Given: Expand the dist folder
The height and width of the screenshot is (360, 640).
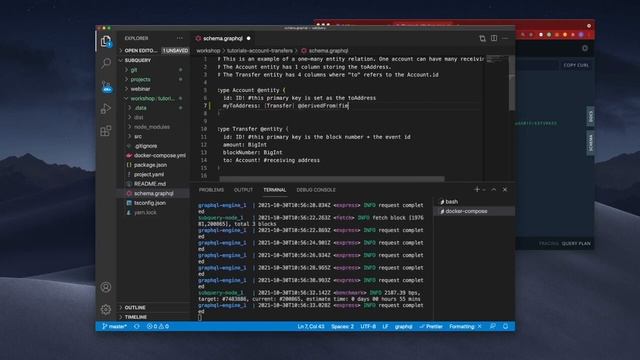Looking at the screenshot, I should point(153,117).
